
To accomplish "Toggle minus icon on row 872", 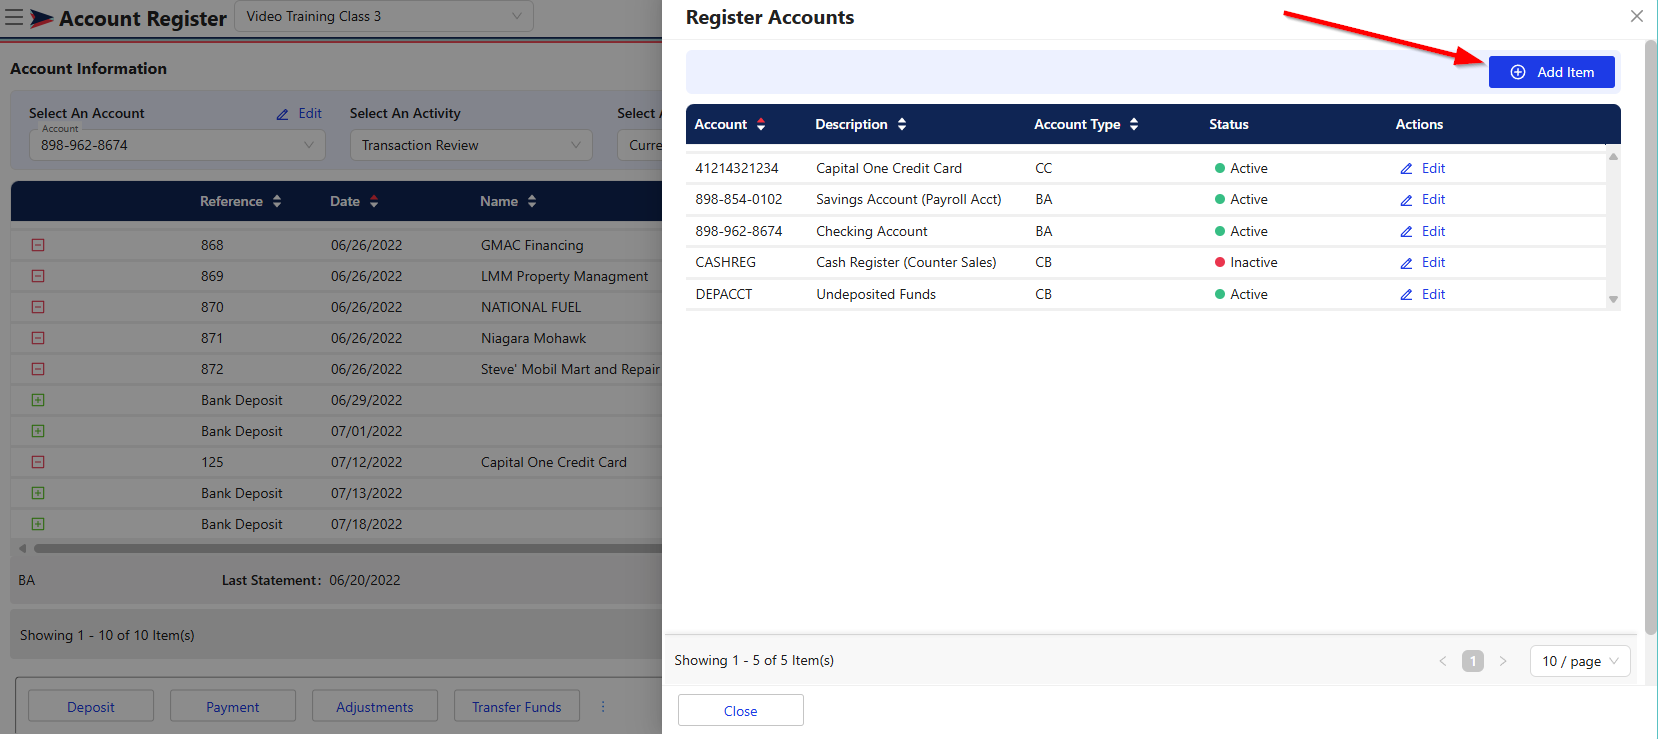I will [x=38, y=369].
